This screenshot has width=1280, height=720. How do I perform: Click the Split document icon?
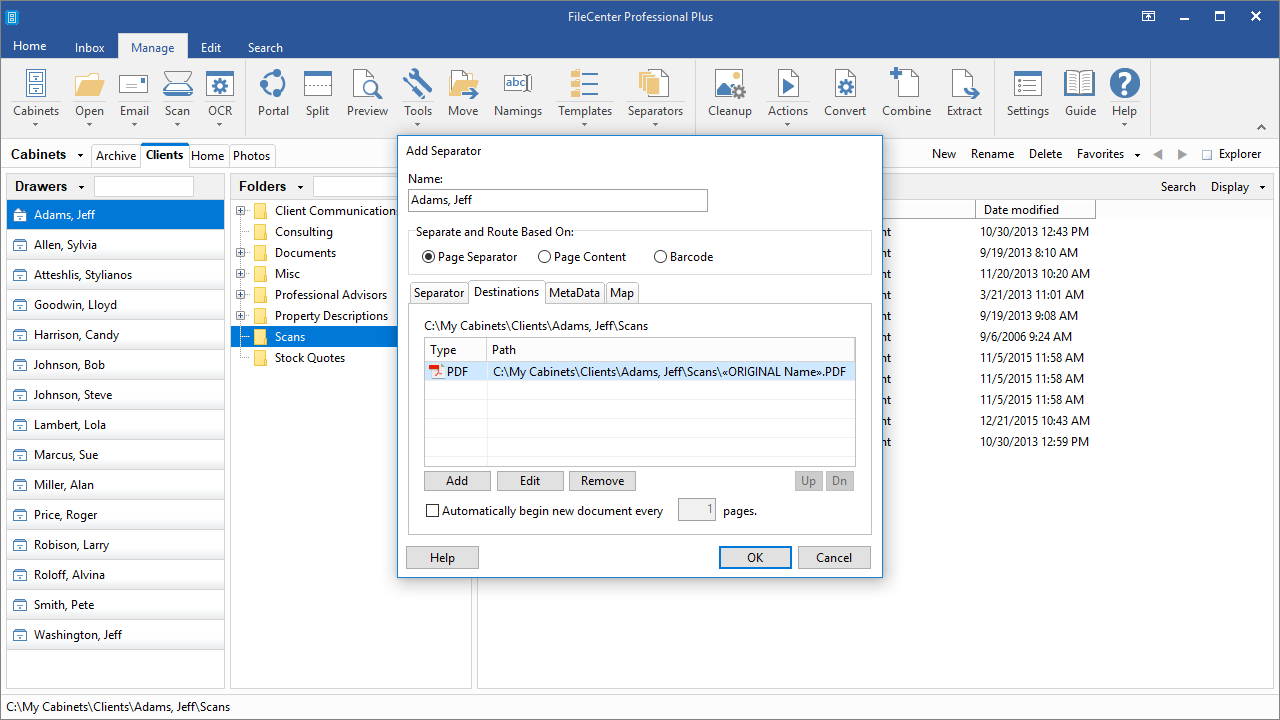click(318, 94)
